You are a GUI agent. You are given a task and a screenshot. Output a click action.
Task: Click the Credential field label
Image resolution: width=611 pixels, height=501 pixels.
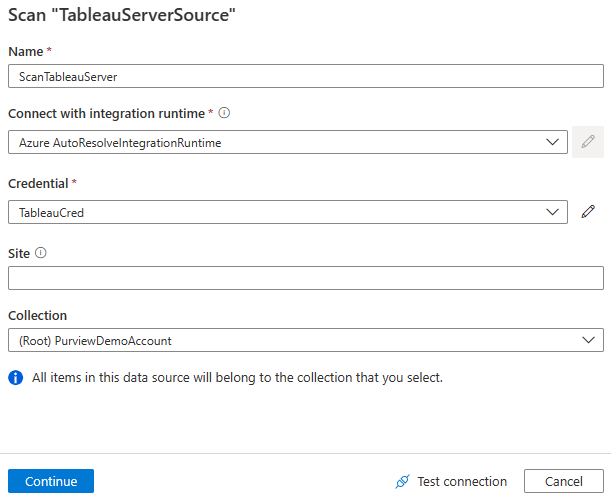38,184
